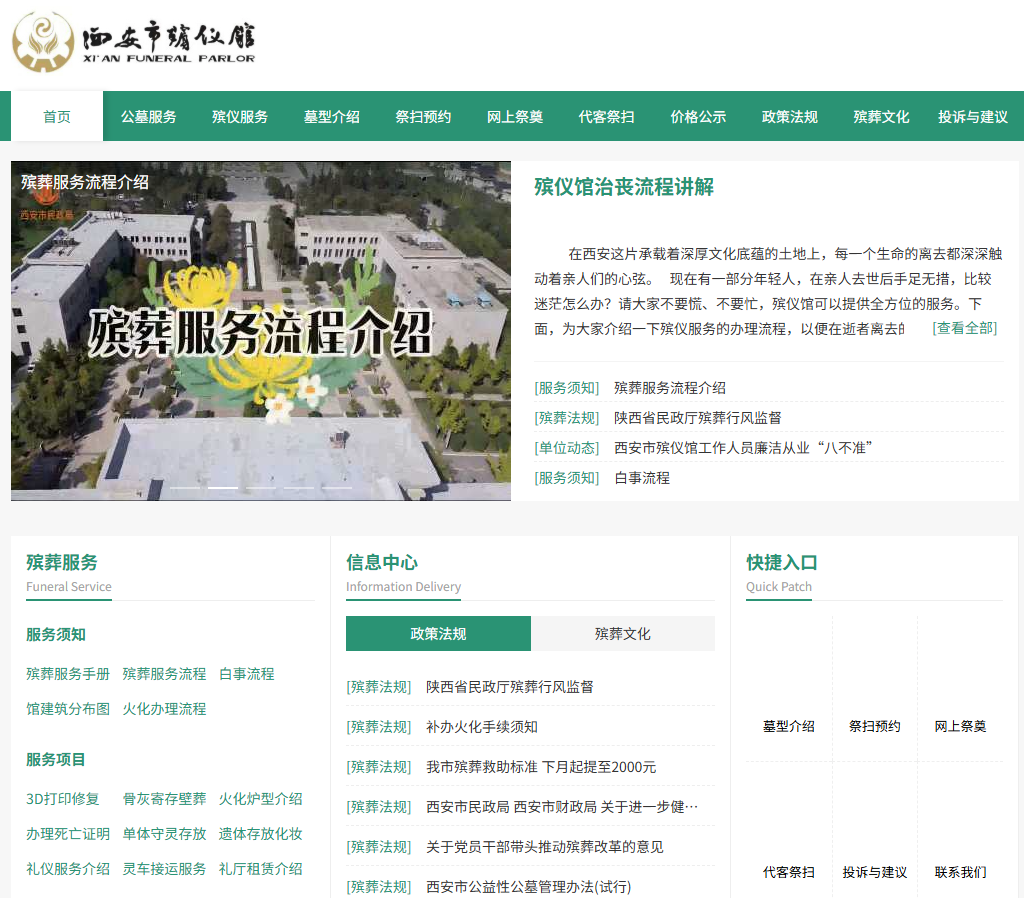1024x898 pixels.
Task: Click the Xi'an Funeral Parlor logo
Action: tap(134, 41)
